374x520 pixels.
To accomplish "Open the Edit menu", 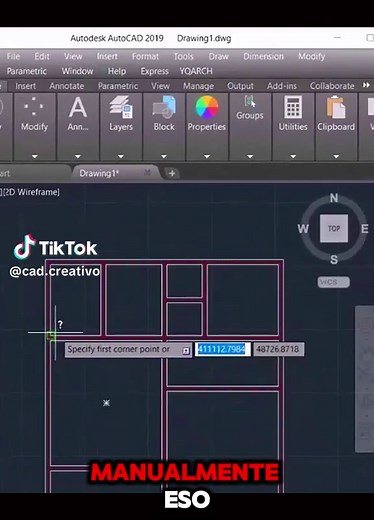I will pyautogui.click(x=42, y=56).
